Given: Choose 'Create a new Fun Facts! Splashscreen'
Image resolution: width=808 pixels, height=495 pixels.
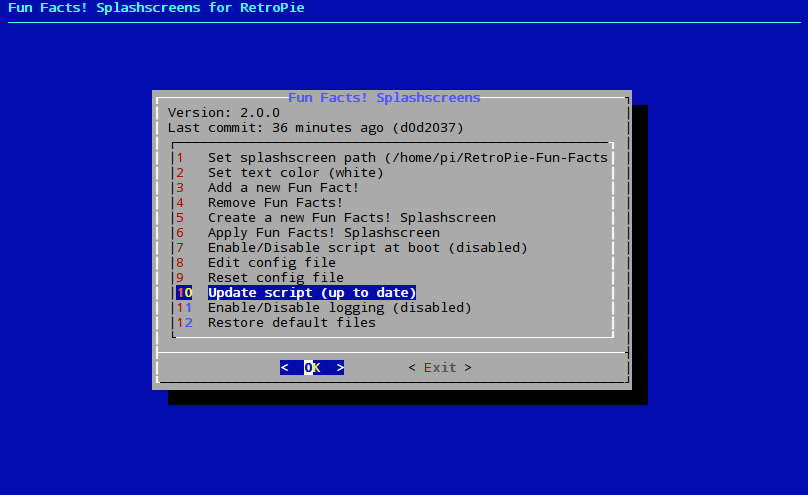Looking at the screenshot, I should click(x=336, y=217).
